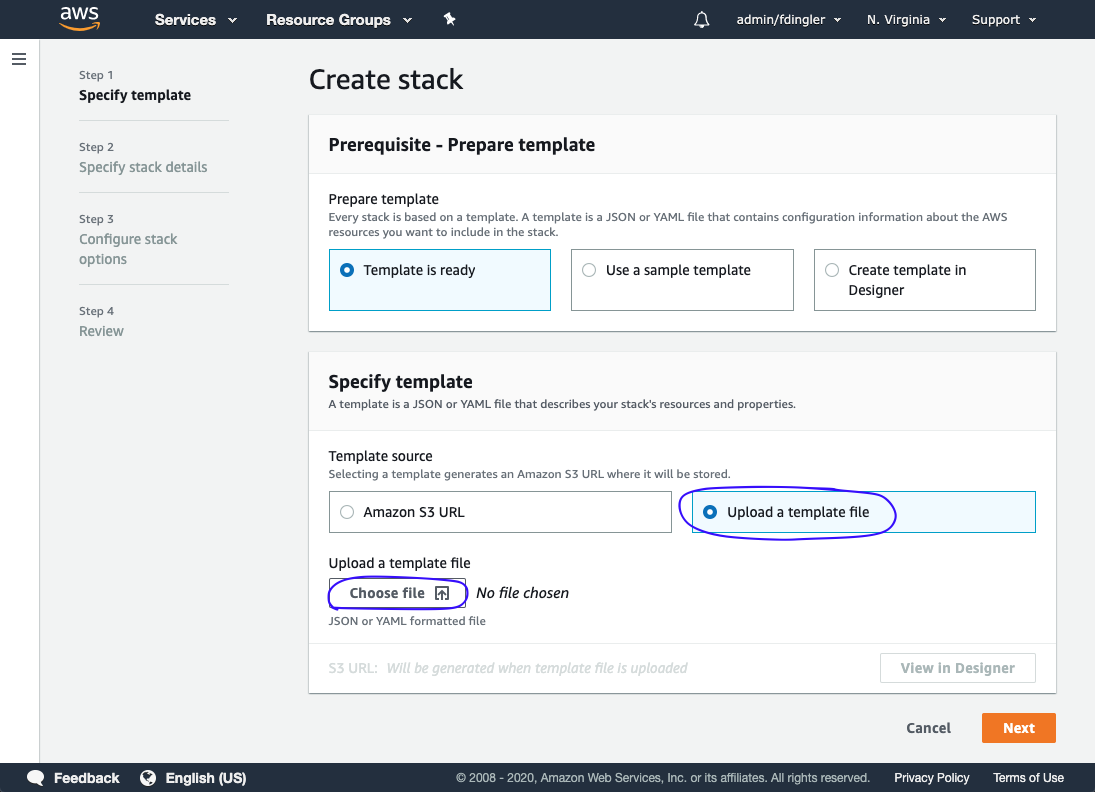
Task: Expand the Services dropdown menu
Action: click(x=196, y=20)
